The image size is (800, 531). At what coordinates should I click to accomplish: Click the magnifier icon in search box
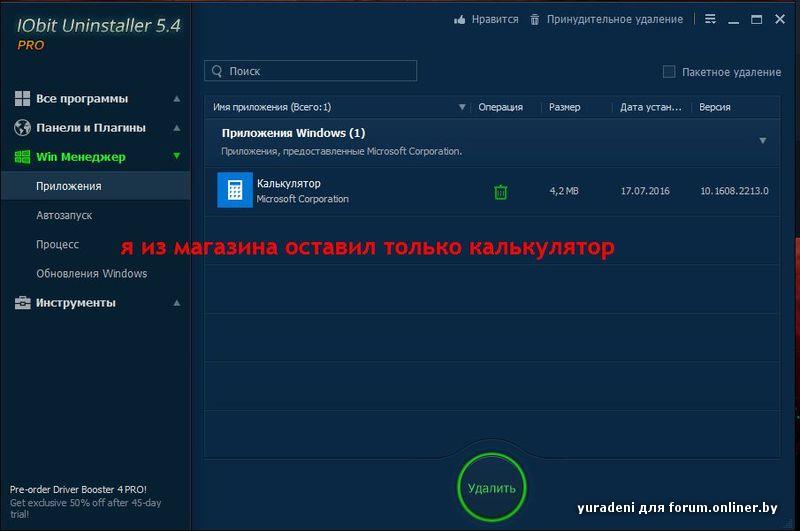[x=217, y=71]
